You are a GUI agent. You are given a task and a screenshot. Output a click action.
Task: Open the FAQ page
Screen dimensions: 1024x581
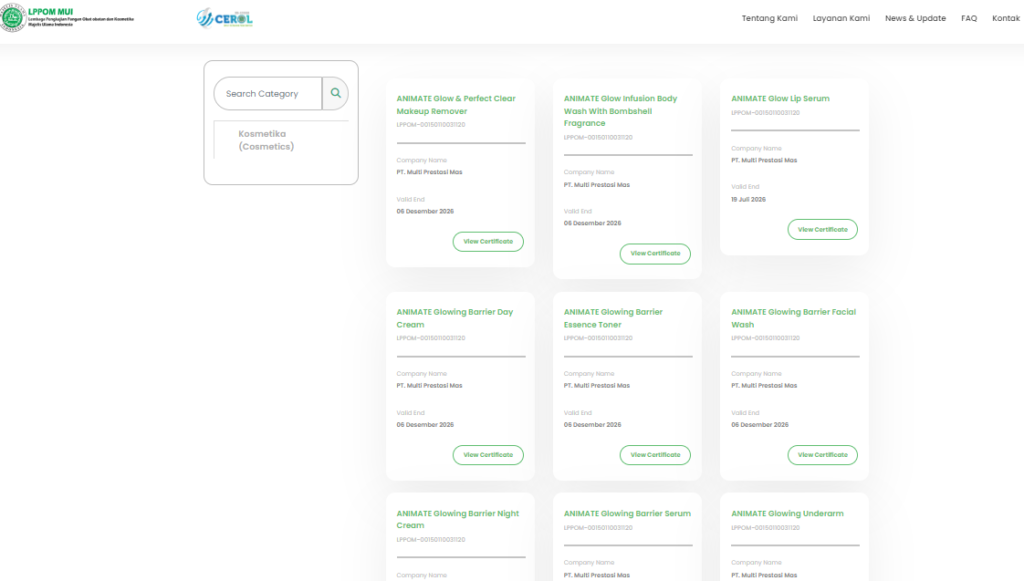point(969,18)
